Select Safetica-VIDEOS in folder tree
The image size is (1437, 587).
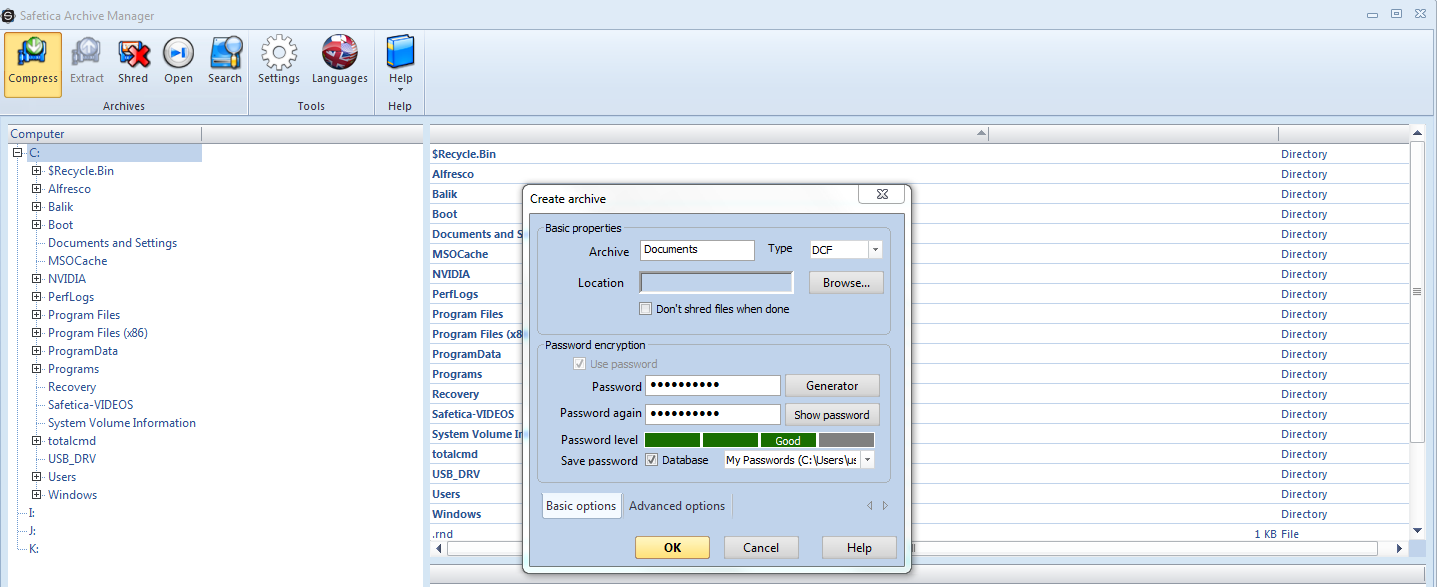click(x=90, y=405)
